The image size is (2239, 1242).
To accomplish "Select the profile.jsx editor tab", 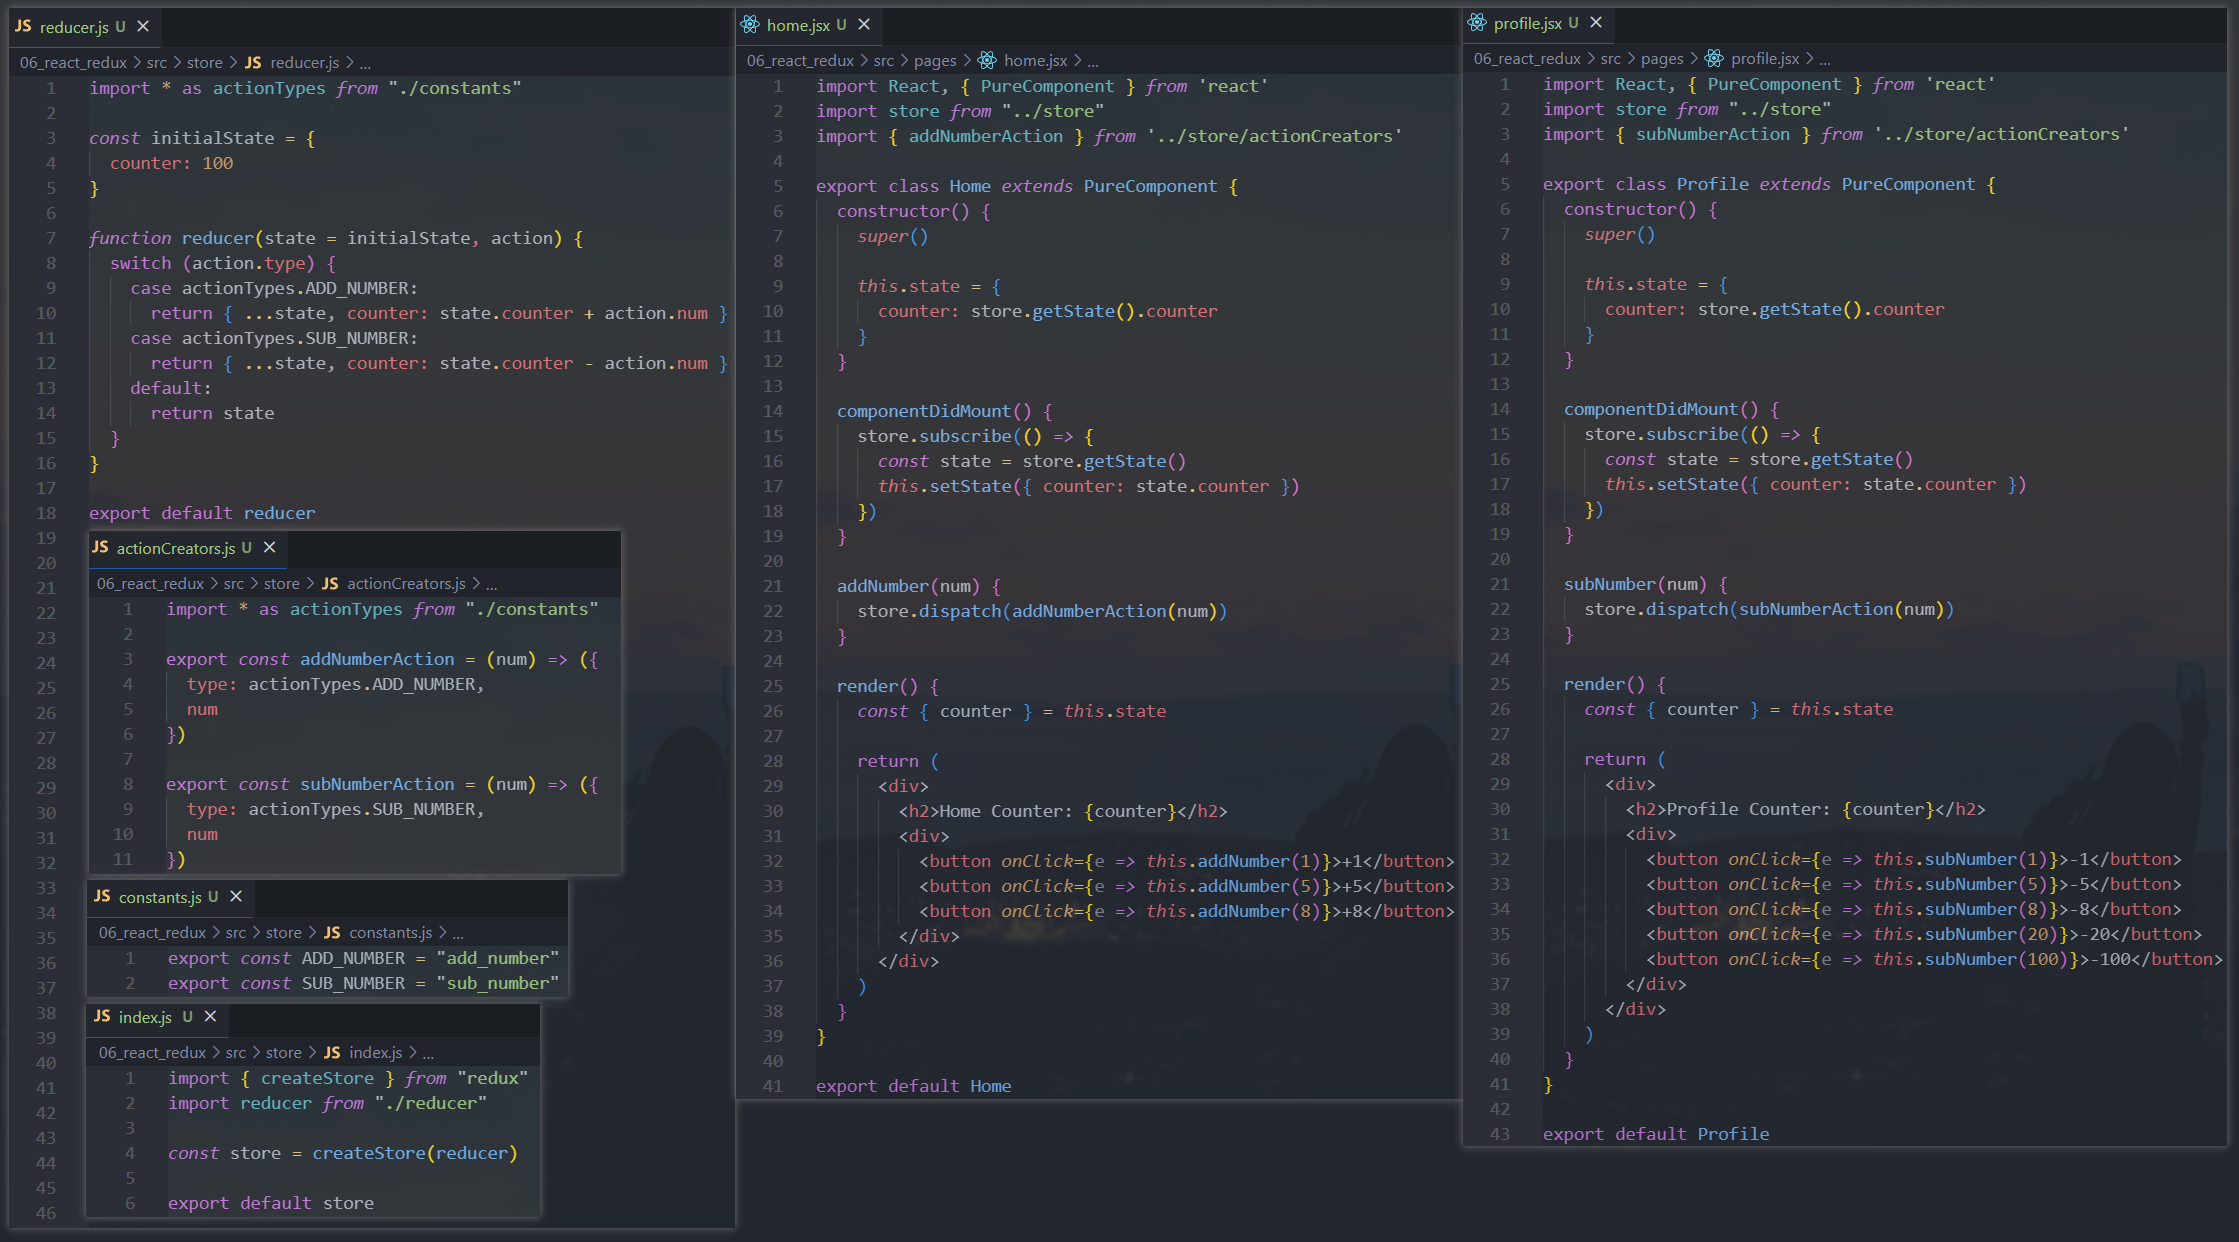I will coord(1537,23).
